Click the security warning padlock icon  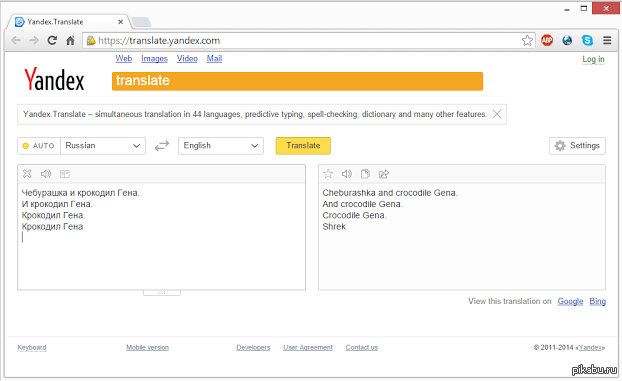(x=91, y=40)
